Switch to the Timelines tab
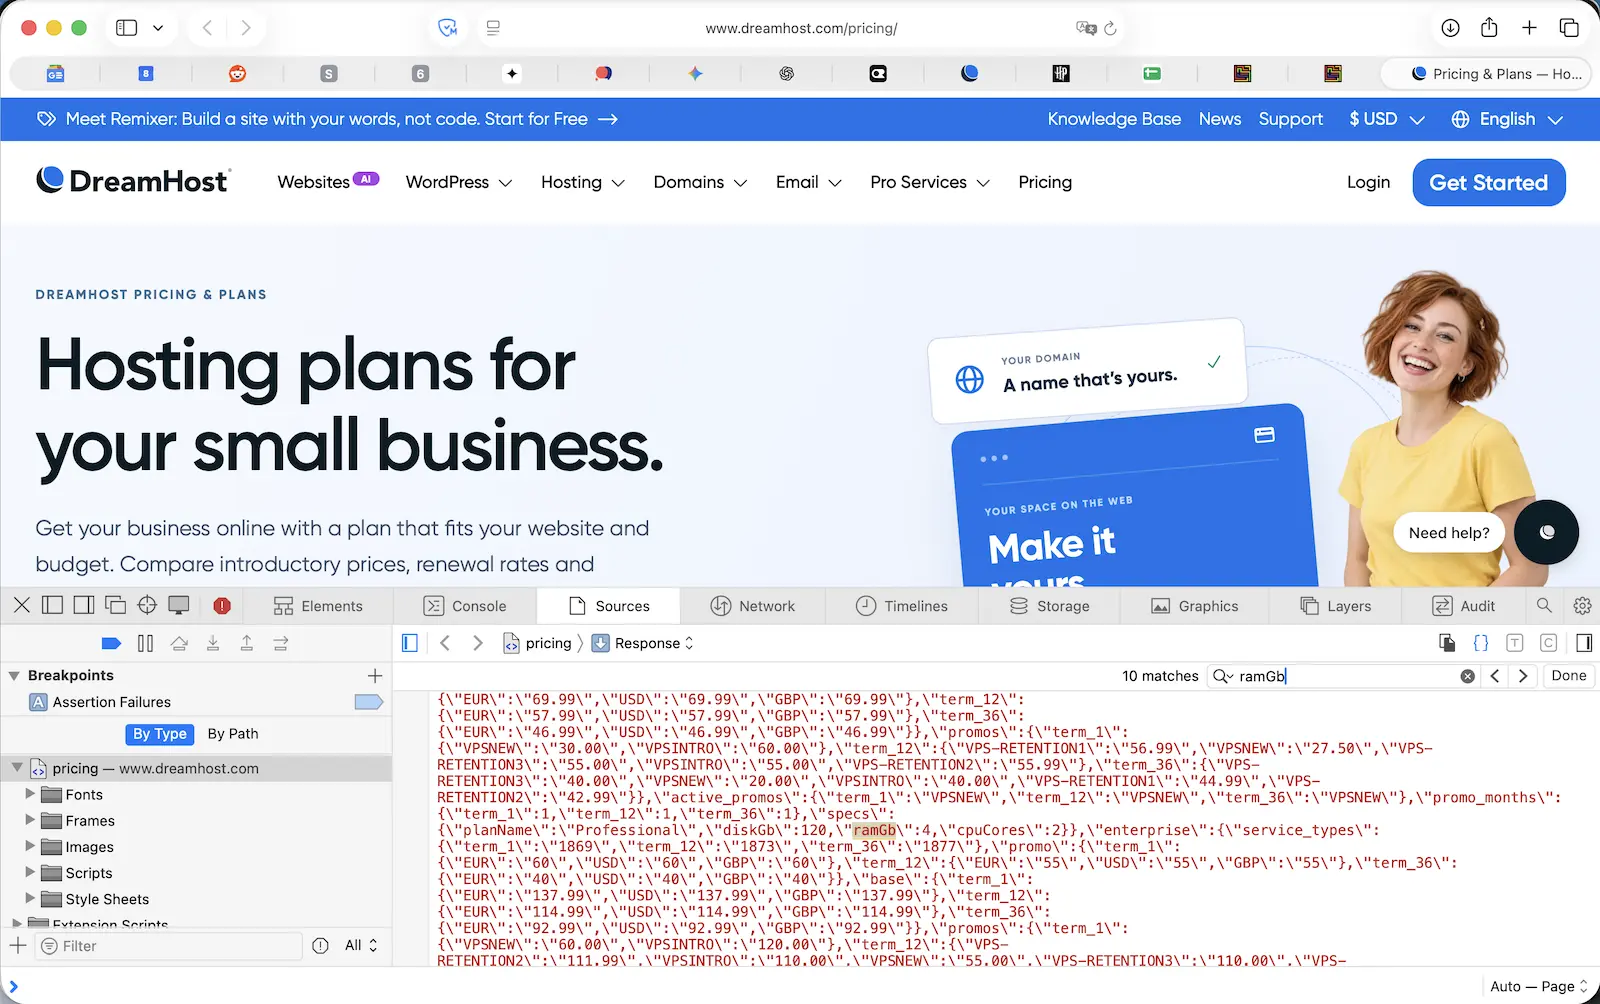The width and height of the screenshot is (1600, 1004). (902, 605)
